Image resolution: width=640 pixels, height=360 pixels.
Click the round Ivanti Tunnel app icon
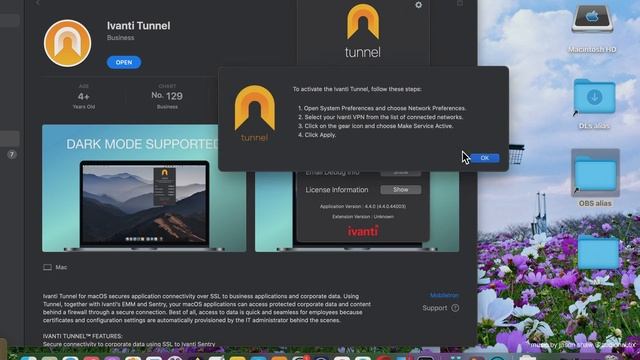67,43
